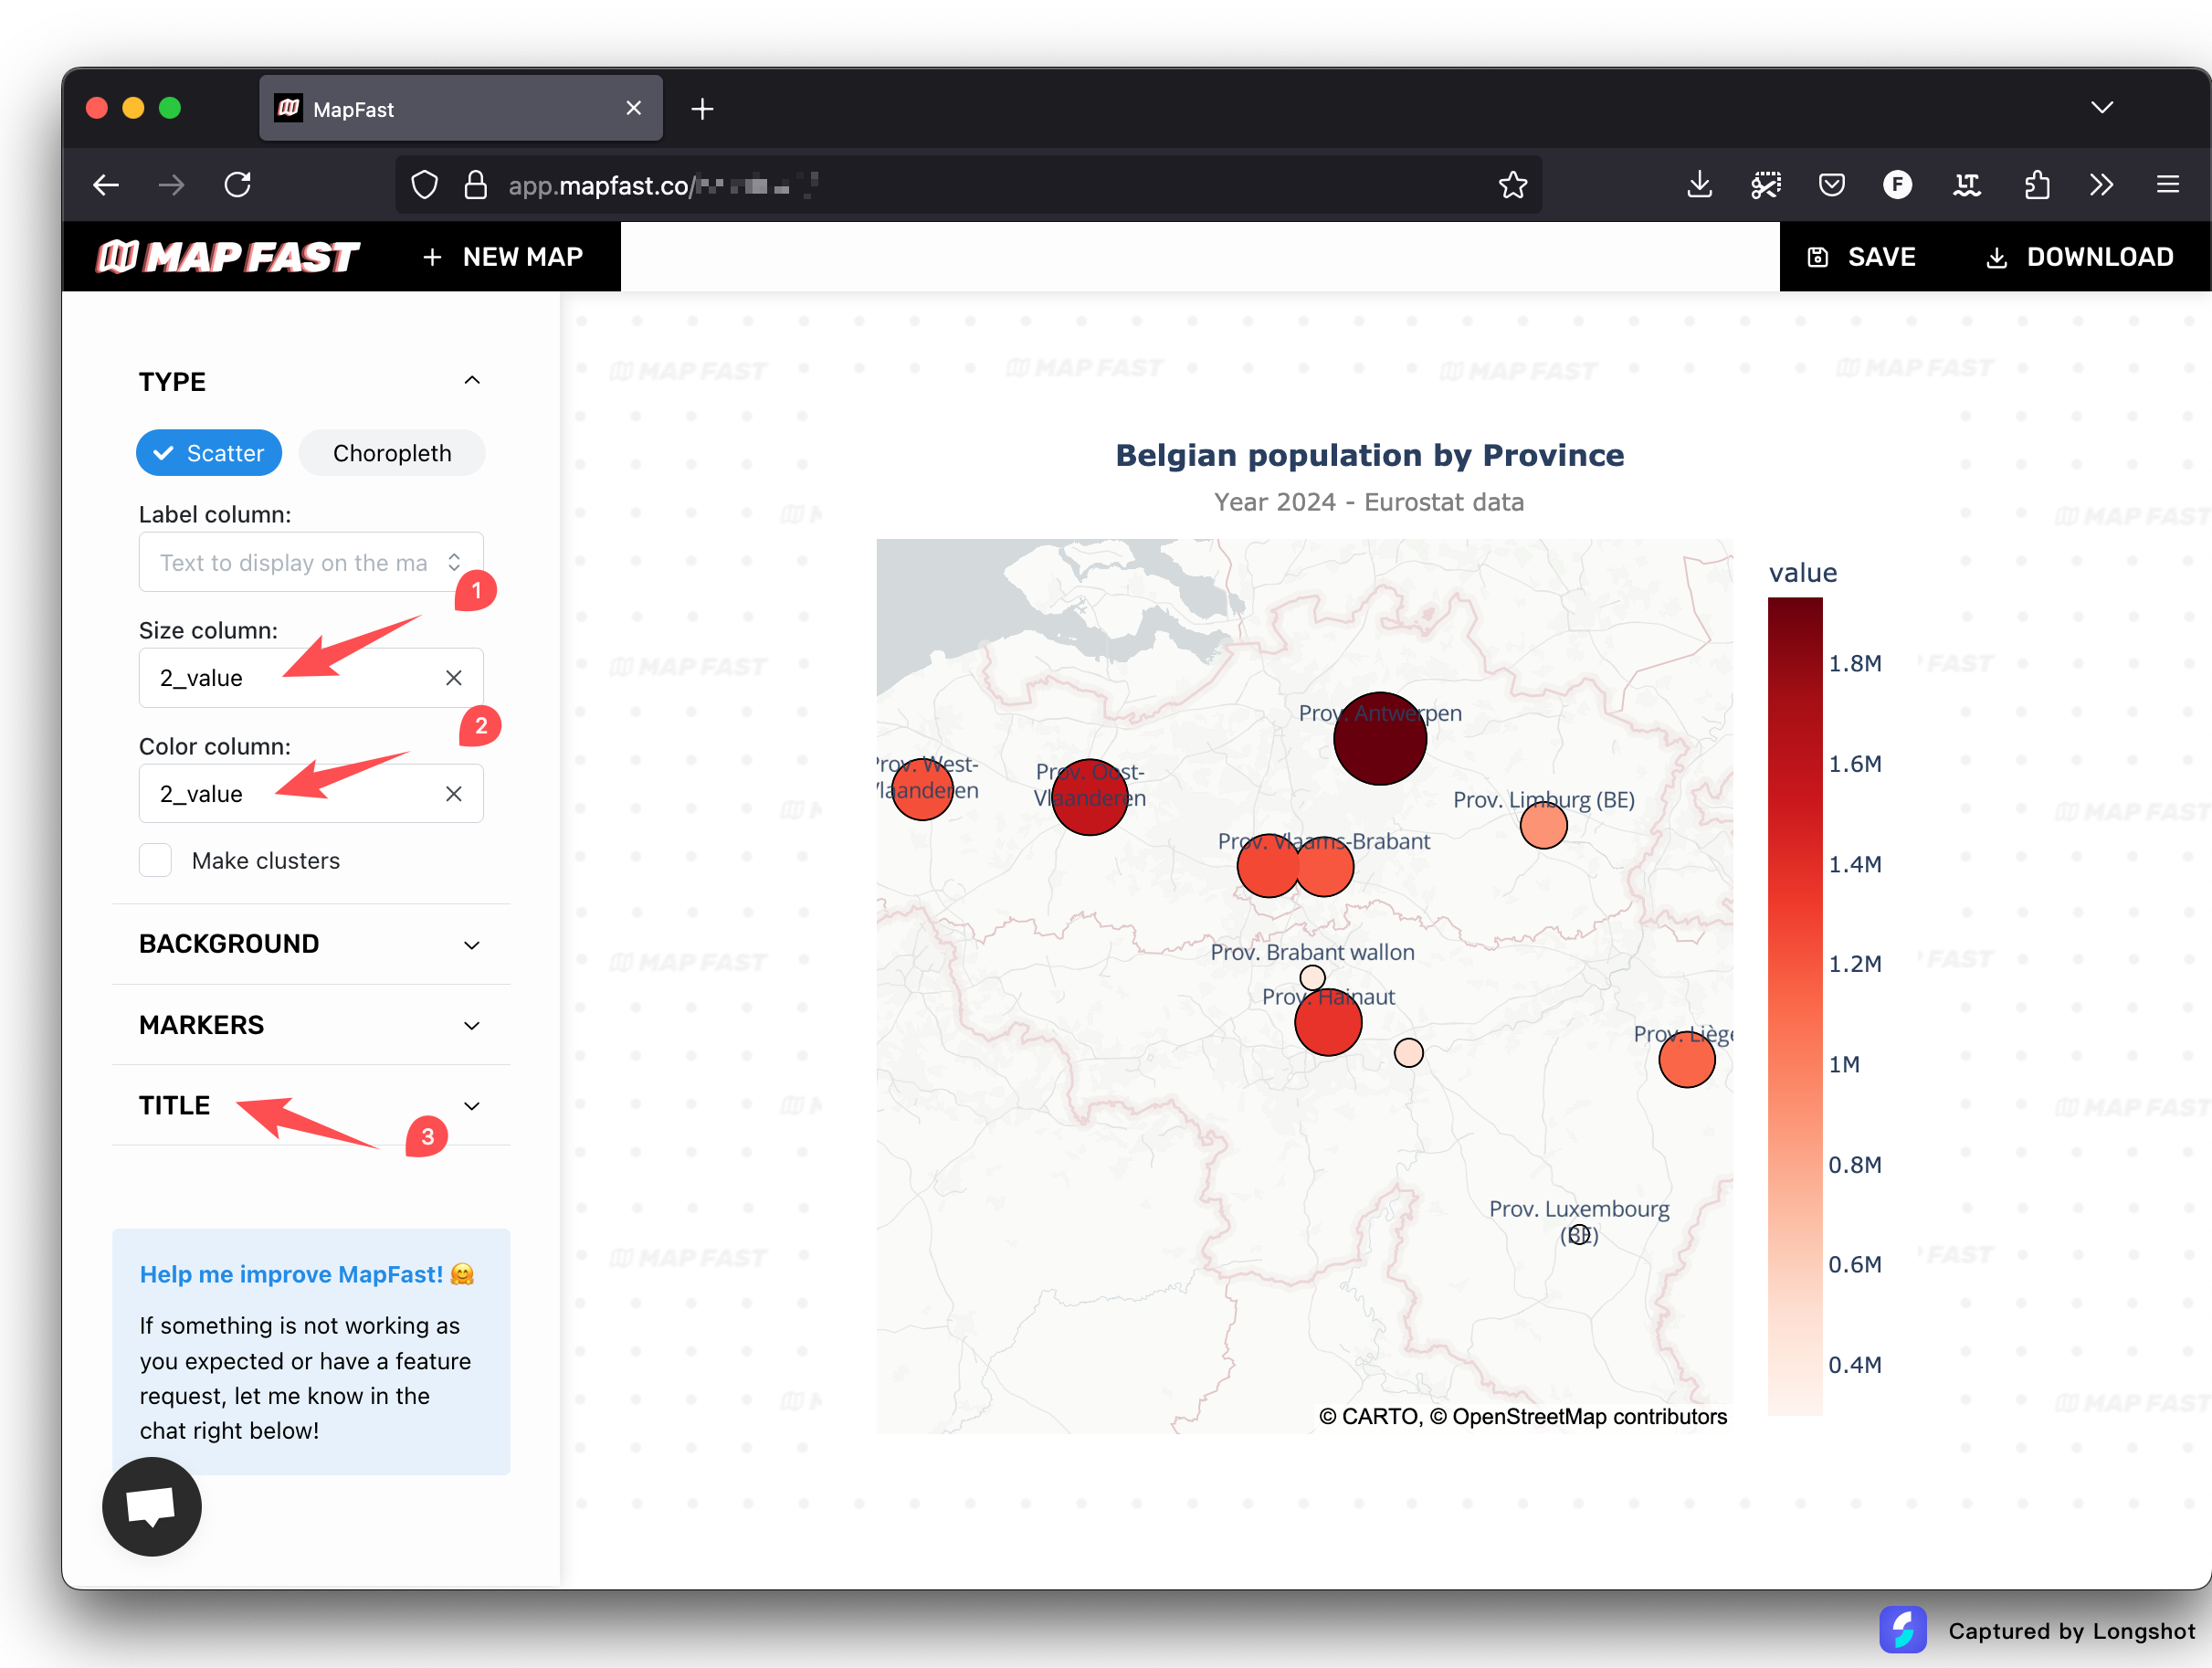2212x1668 pixels.
Task: Clear the Color column value
Action: pos(454,794)
